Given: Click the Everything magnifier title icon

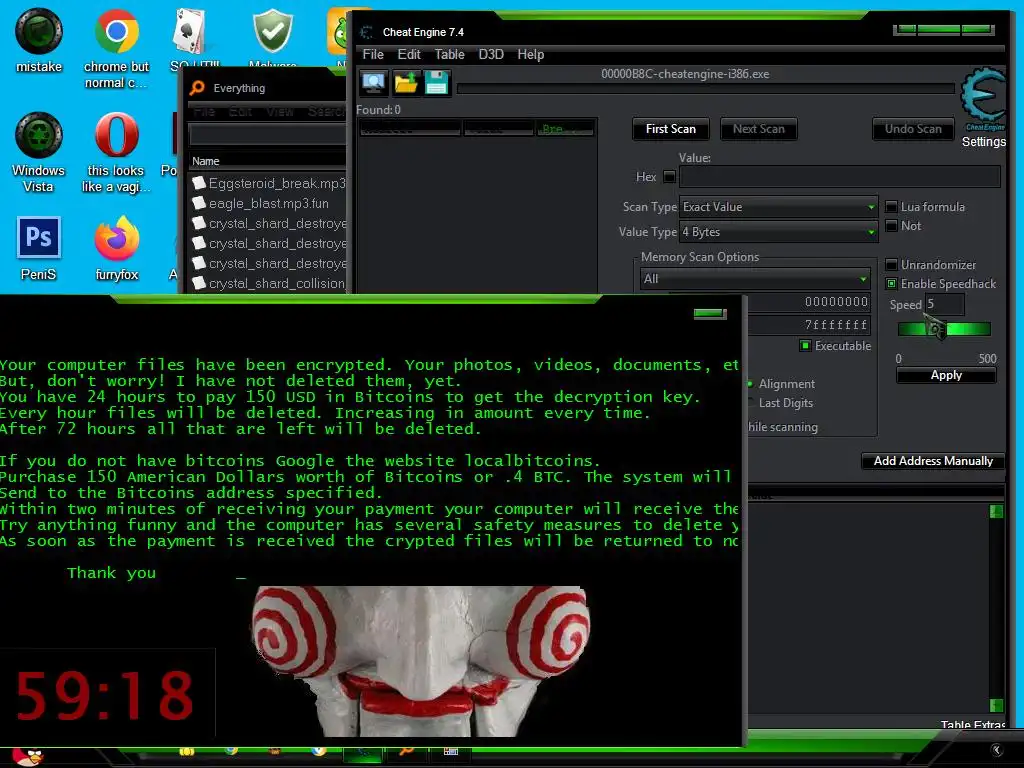Looking at the screenshot, I should pos(197,88).
